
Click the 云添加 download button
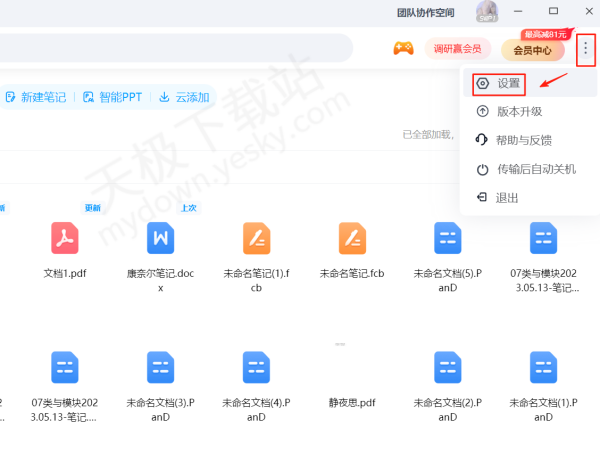[184, 97]
